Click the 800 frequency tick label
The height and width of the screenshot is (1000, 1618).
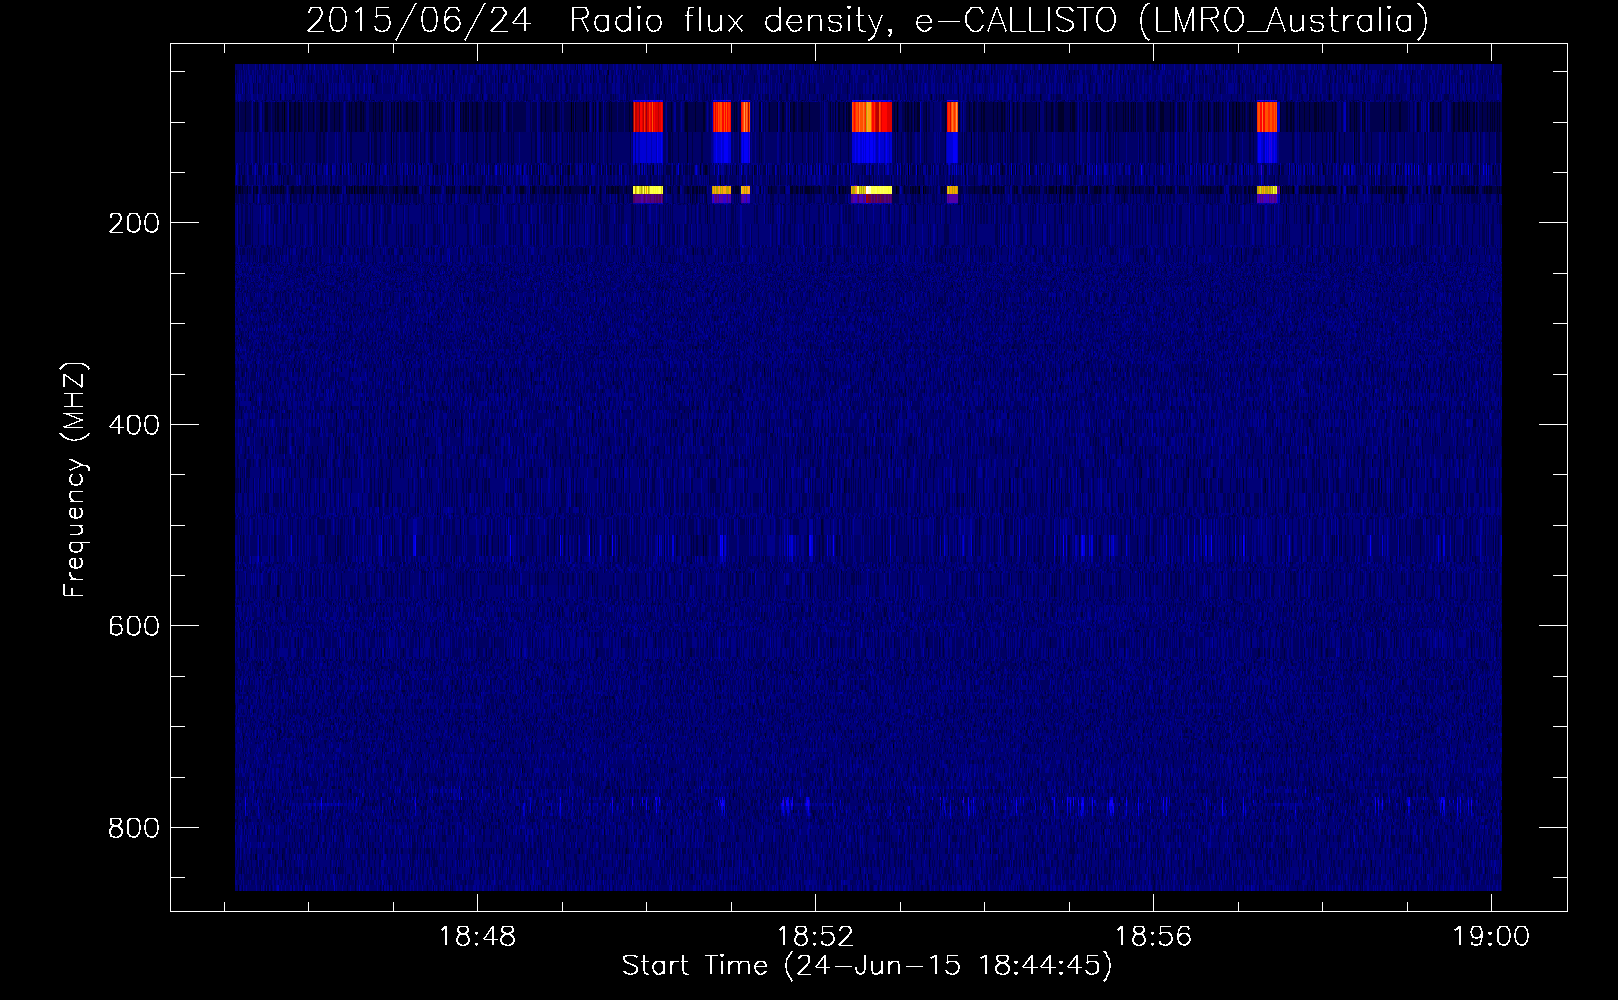134,828
